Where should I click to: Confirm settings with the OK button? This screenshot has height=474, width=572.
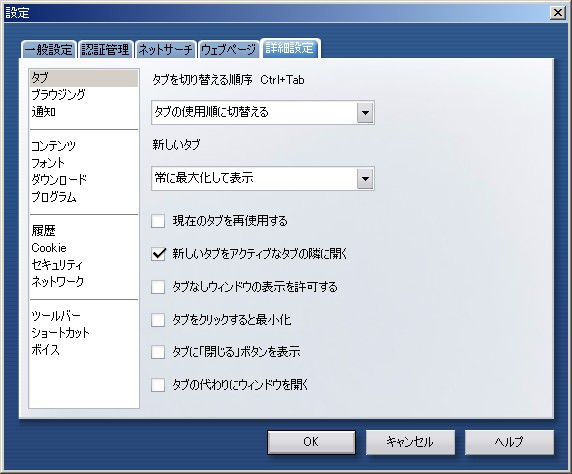(311, 442)
